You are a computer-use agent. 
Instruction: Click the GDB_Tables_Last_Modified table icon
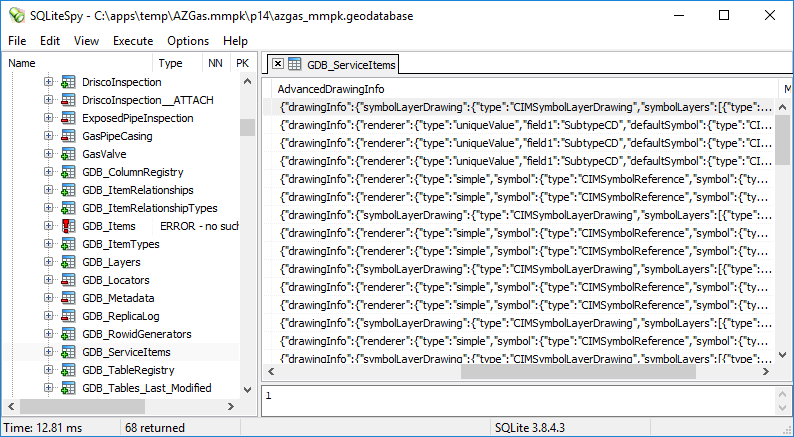point(68,388)
